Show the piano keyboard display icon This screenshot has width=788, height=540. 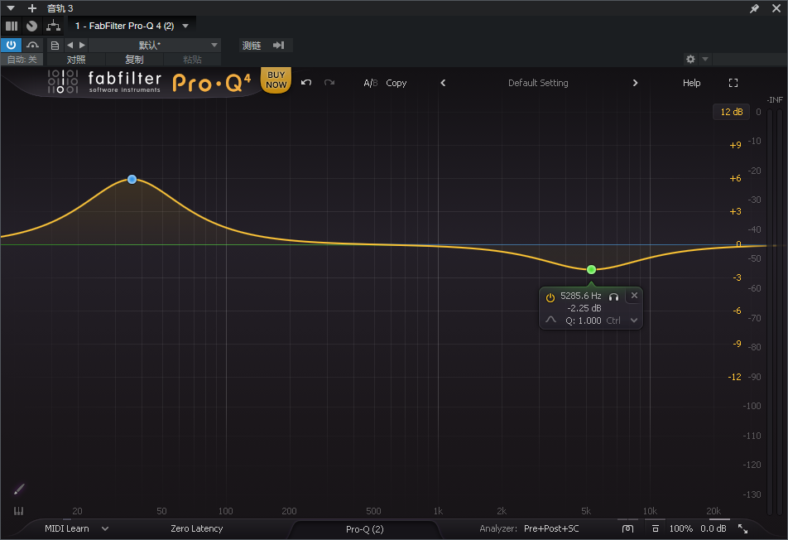click(18, 511)
